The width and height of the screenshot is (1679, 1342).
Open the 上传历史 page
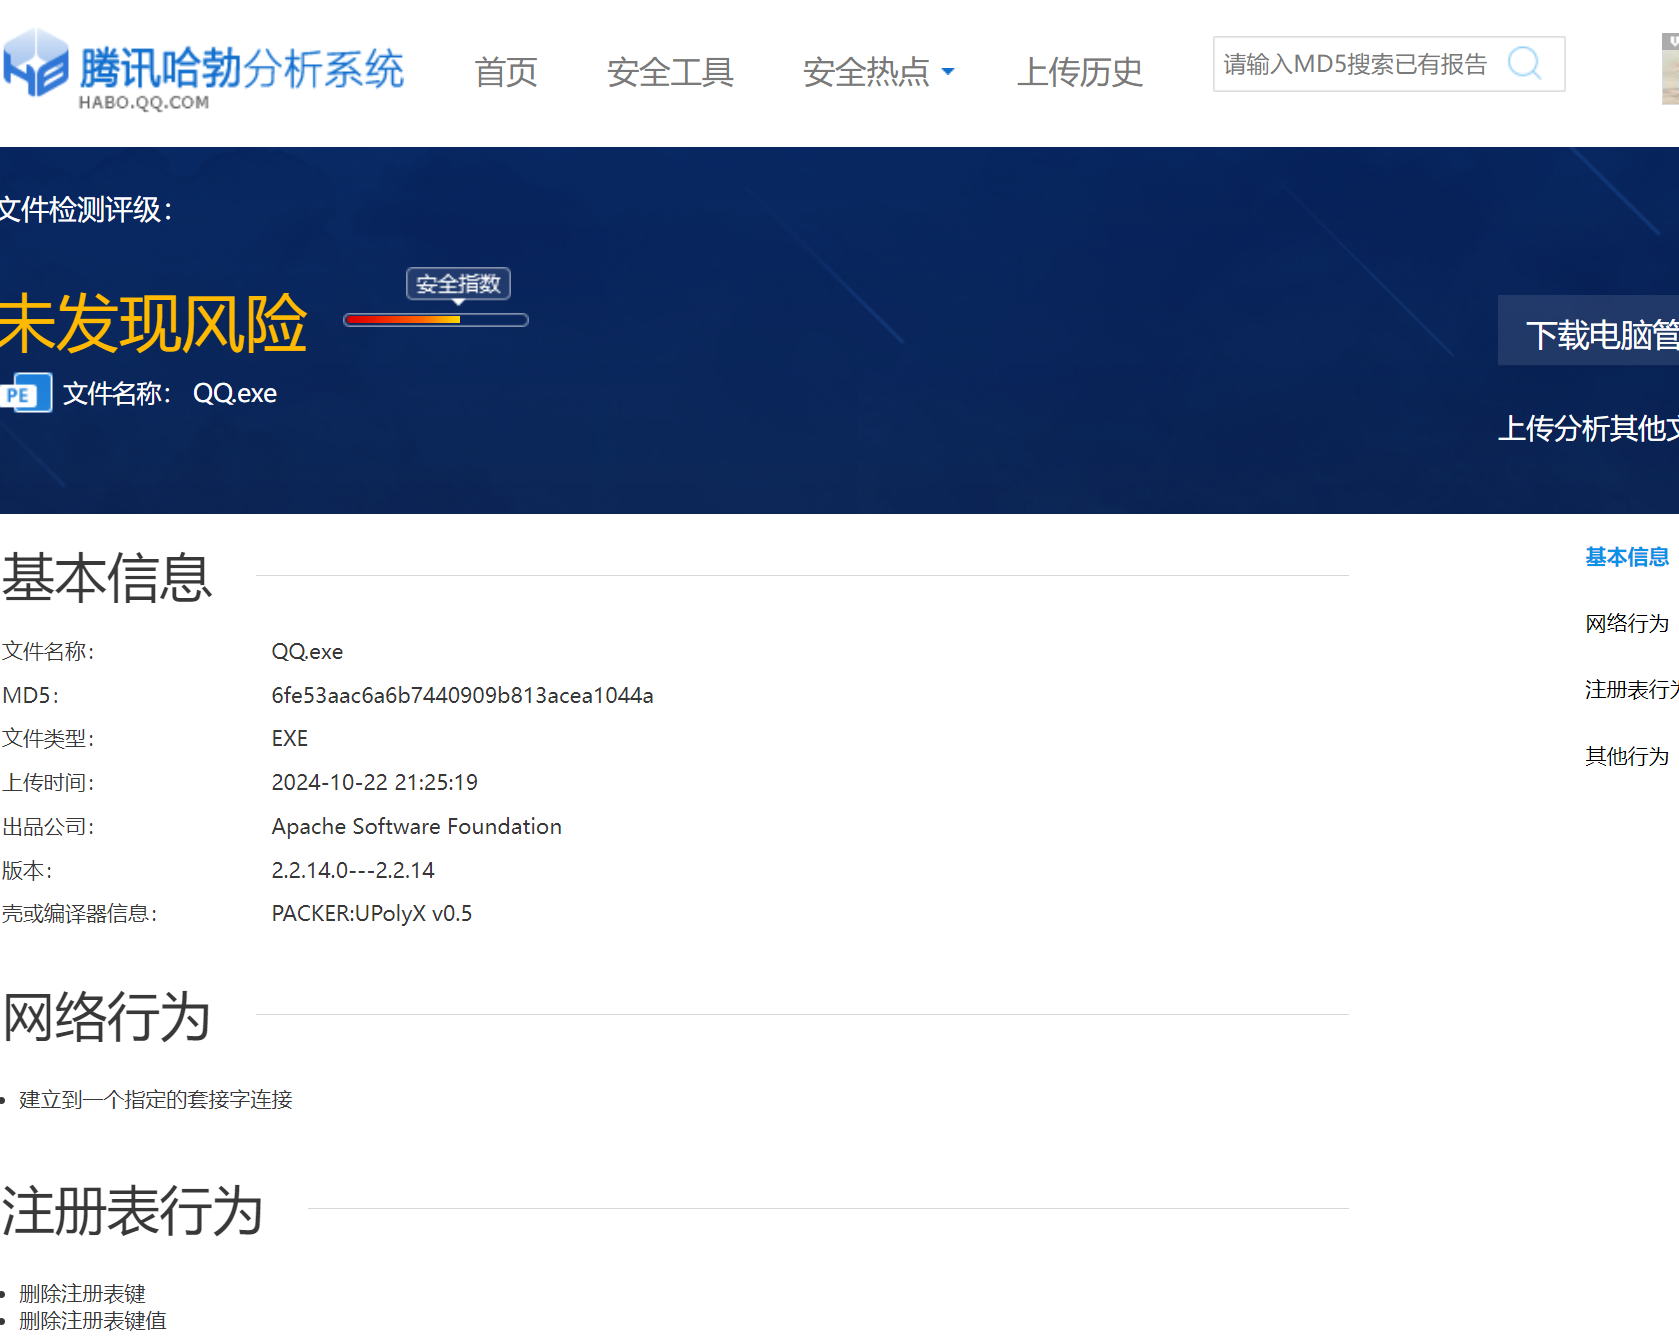(1079, 72)
